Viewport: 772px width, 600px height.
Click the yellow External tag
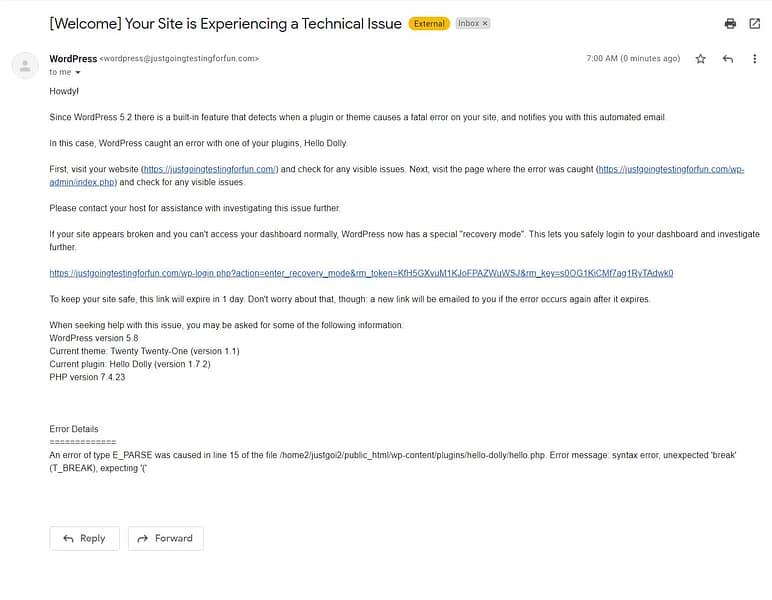tap(428, 23)
